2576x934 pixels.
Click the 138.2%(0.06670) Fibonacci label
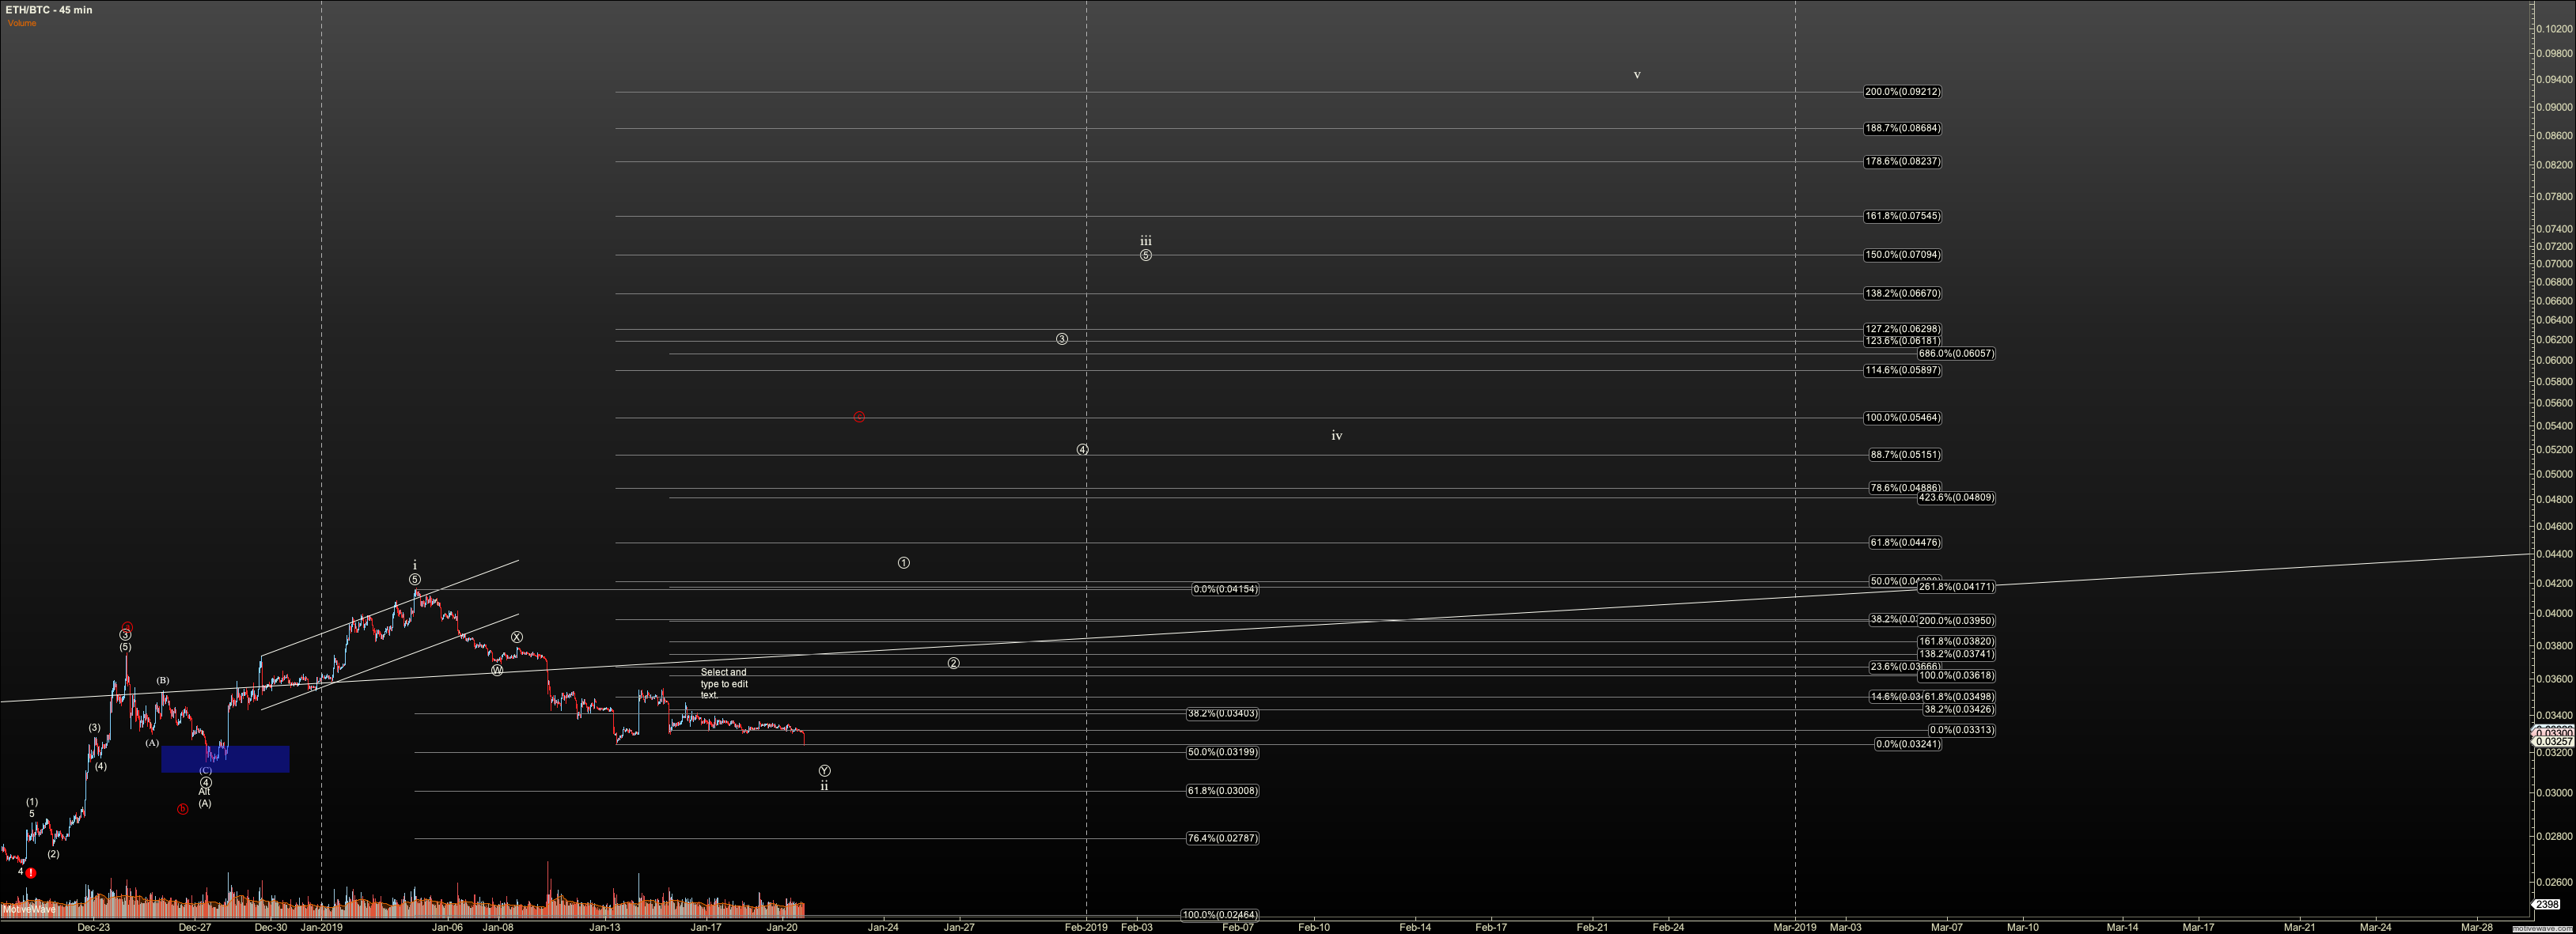(1902, 294)
